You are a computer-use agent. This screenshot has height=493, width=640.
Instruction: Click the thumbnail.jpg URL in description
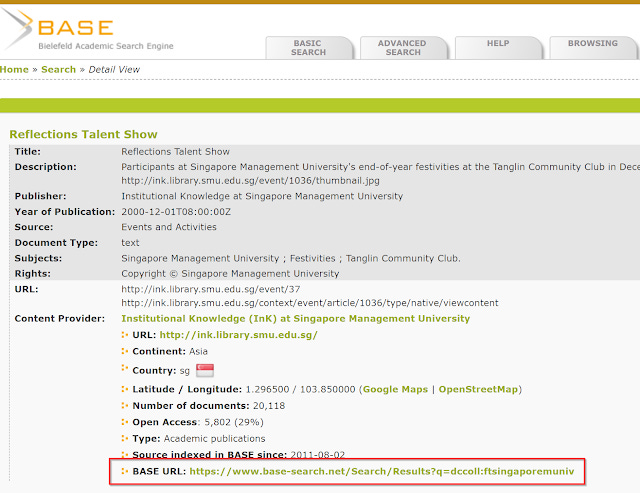tap(250, 180)
